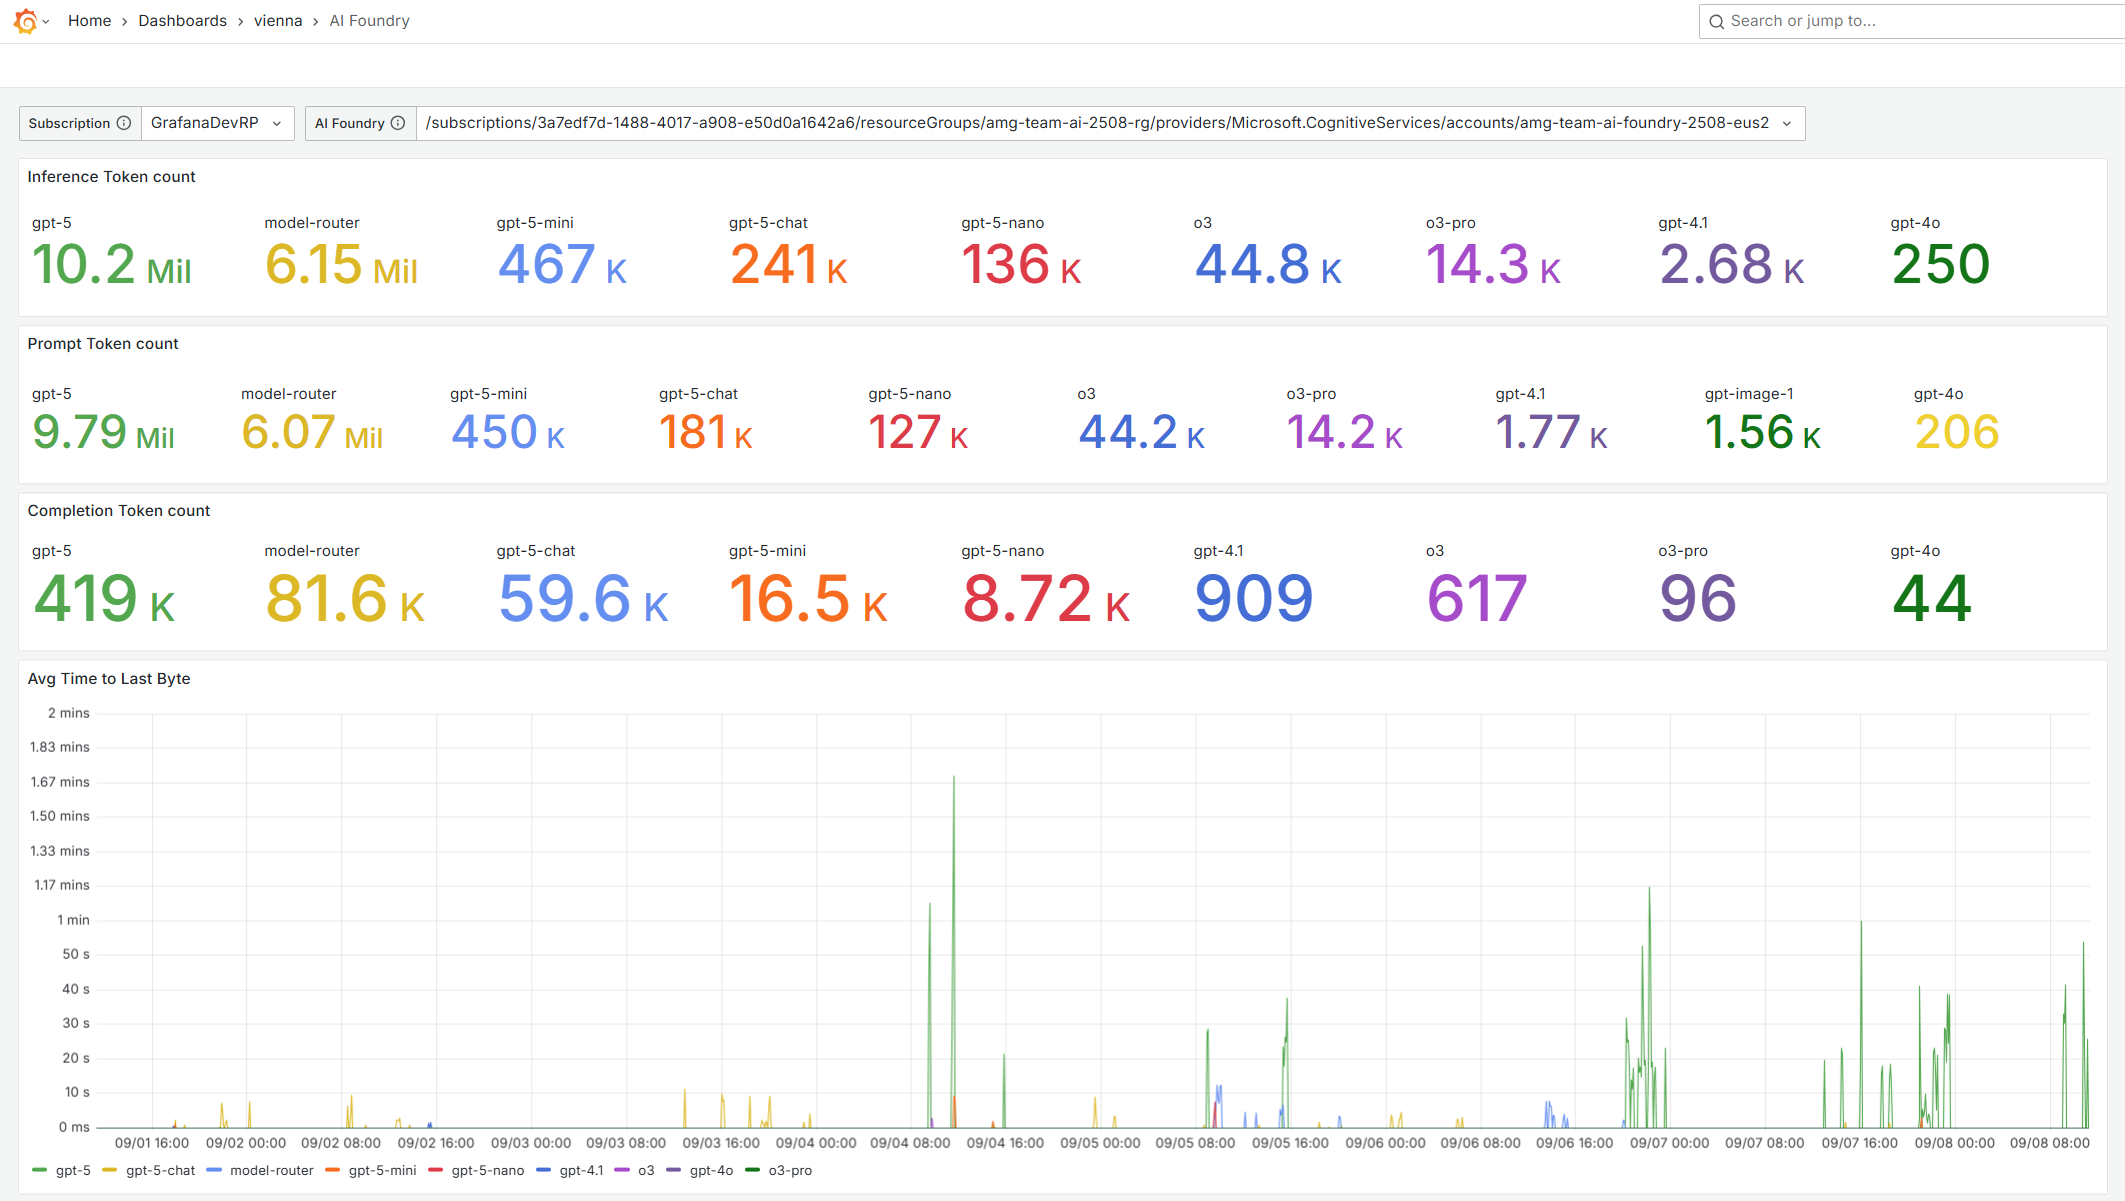This screenshot has height=1201, width=2125.
Task: Toggle model-router series in legend
Action: [x=271, y=1170]
